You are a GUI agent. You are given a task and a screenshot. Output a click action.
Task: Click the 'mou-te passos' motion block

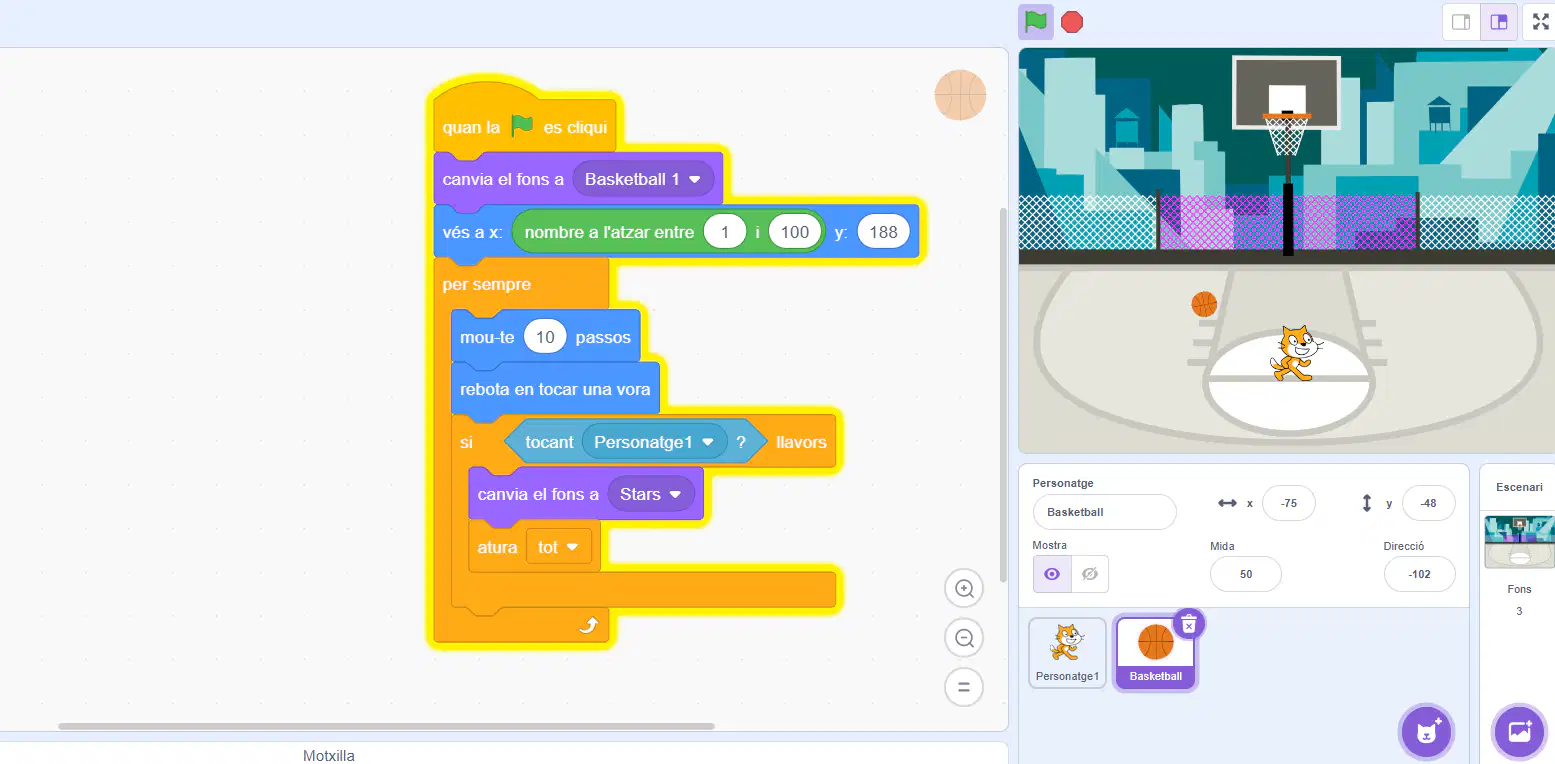[x=546, y=337]
